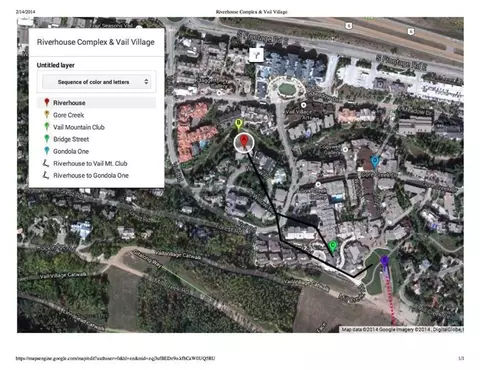Click the red marker A on the map
Viewport: 480px width, 370px height.
(244, 142)
